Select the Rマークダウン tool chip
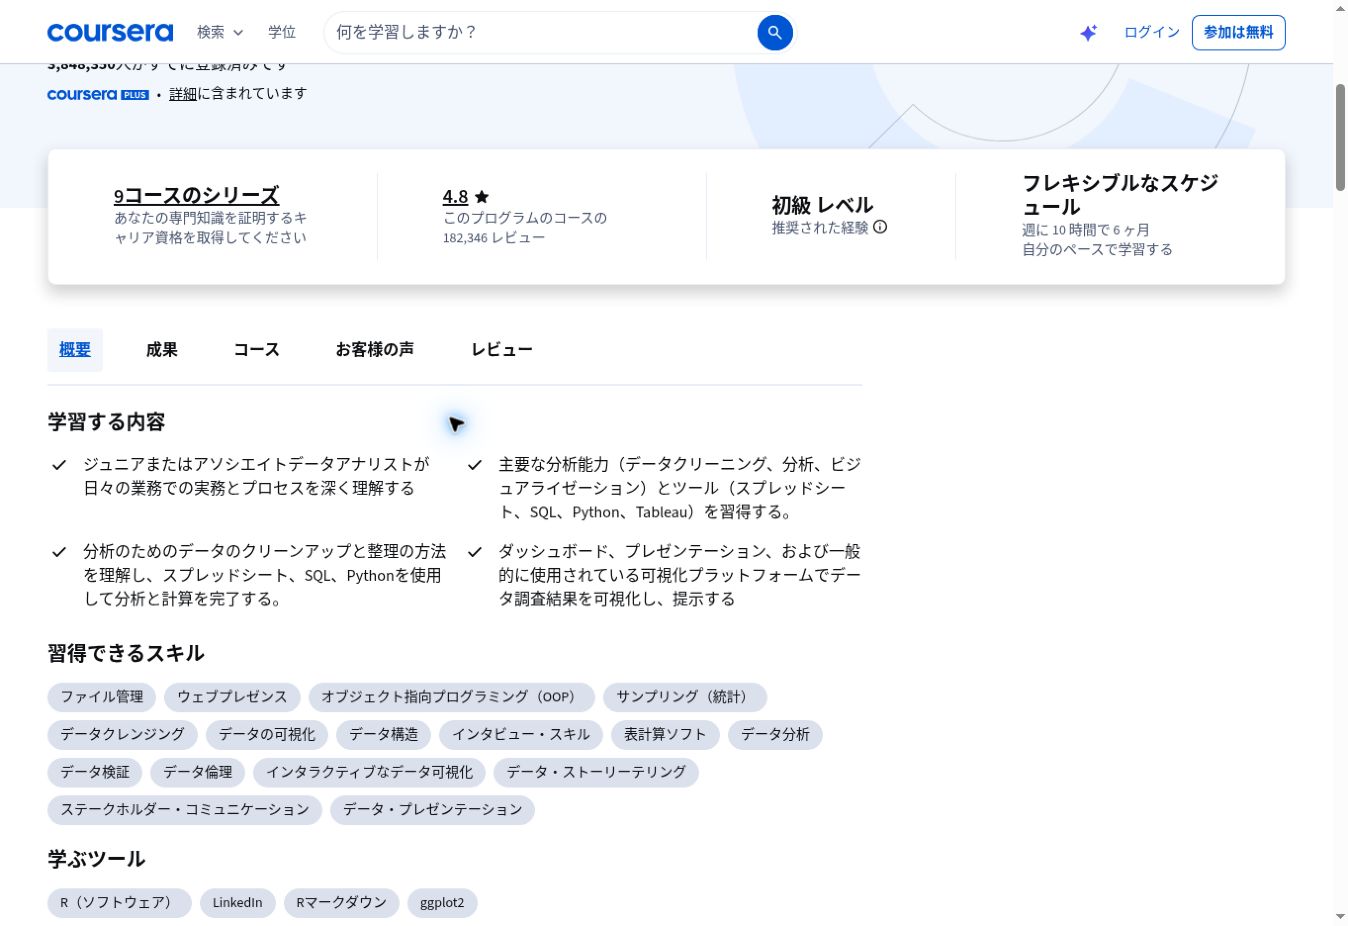Screen dimensions: 1348x926 [341, 903]
